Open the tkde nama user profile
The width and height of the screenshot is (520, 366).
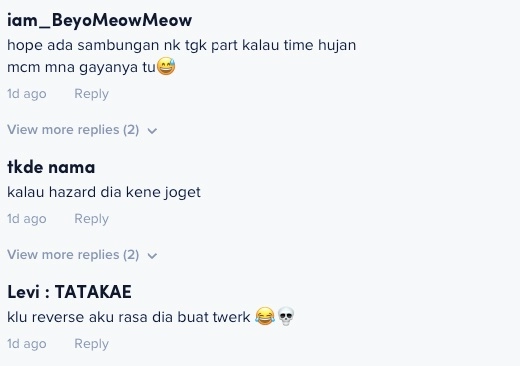pos(51,167)
